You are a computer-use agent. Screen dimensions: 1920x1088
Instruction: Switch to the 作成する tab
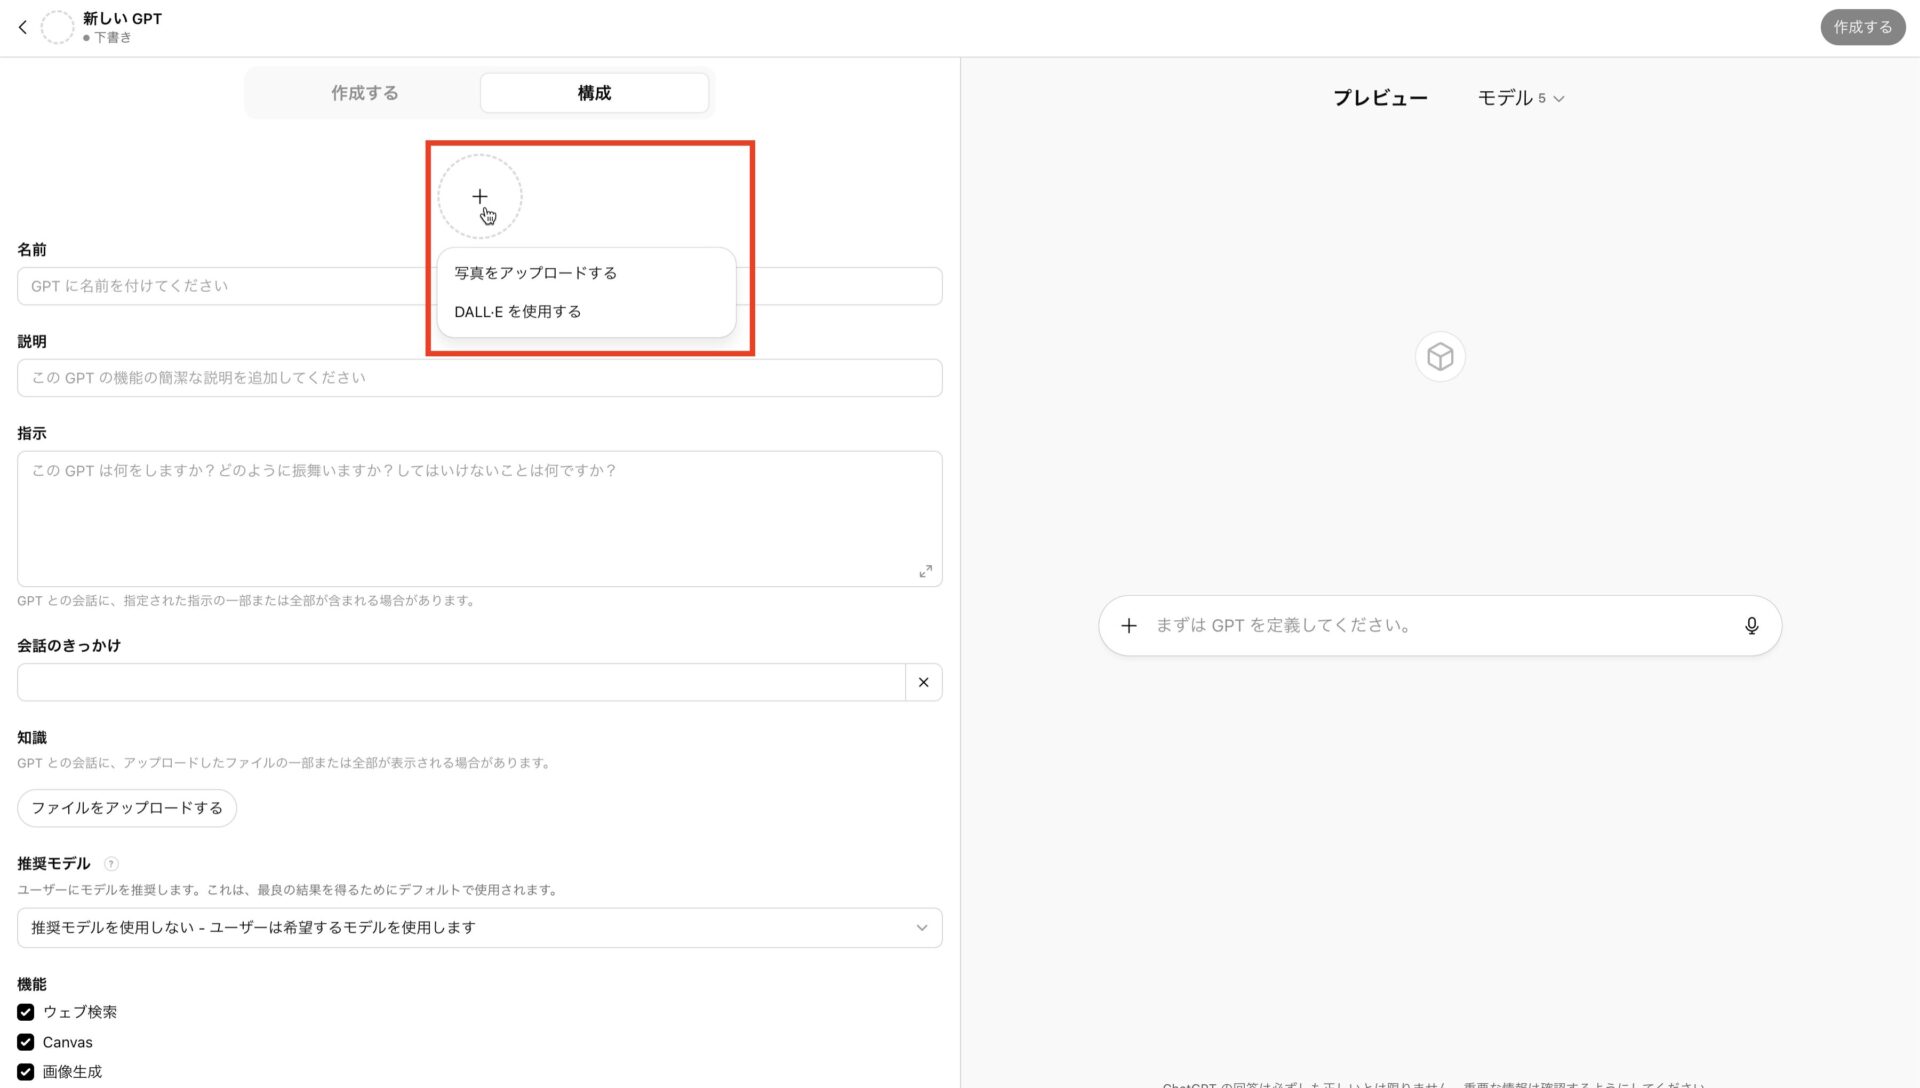(364, 92)
